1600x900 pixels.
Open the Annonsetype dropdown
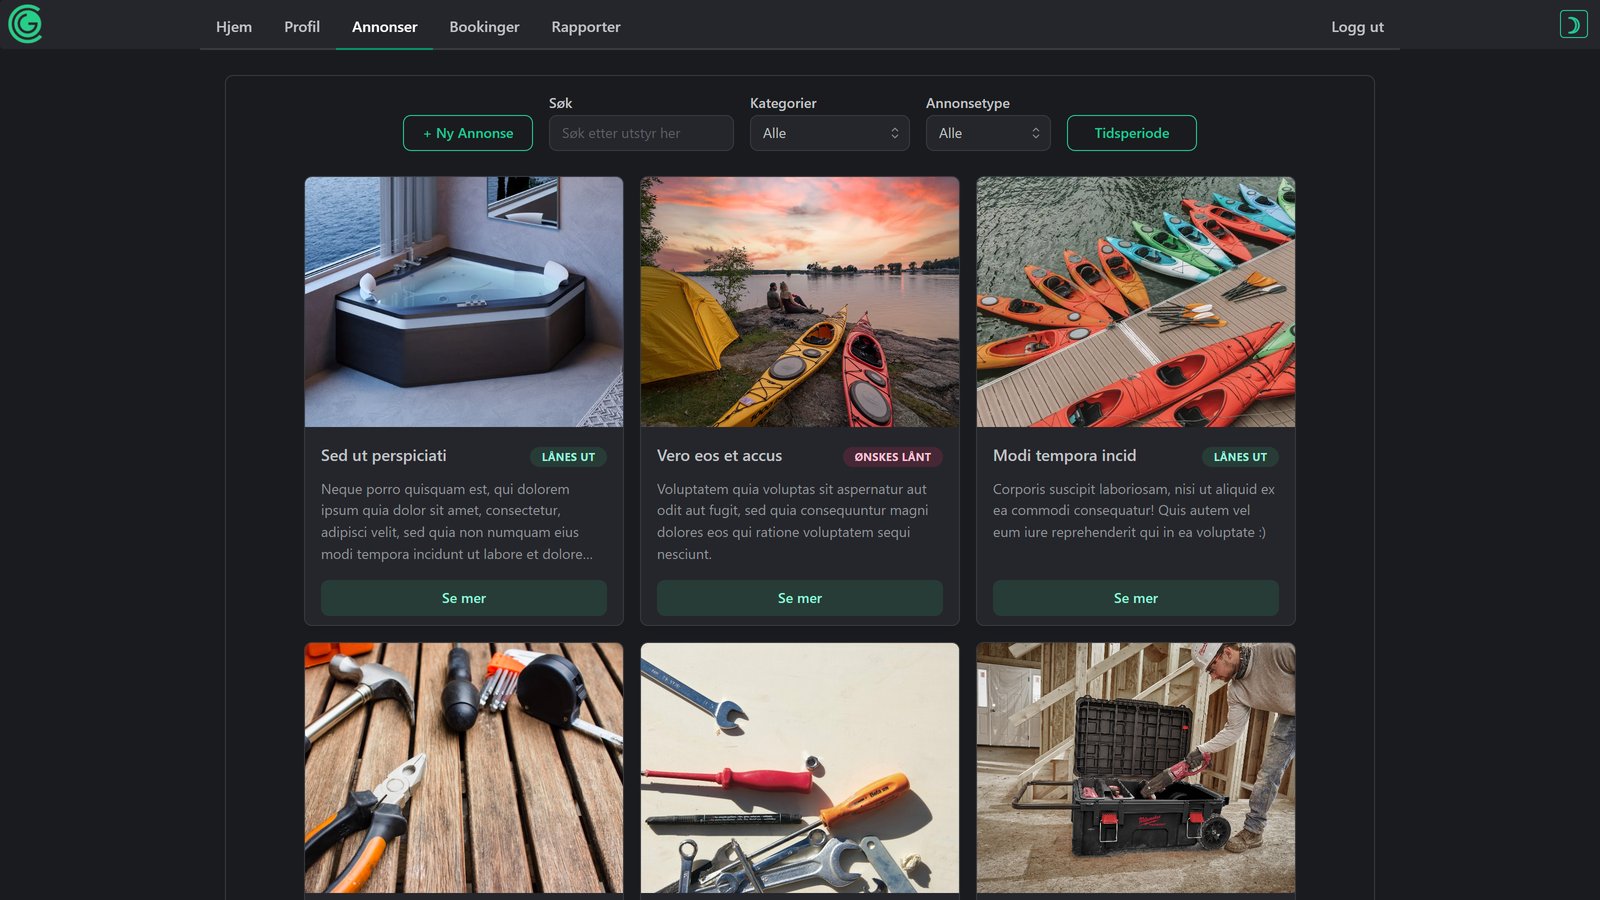click(x=988, y=133)
